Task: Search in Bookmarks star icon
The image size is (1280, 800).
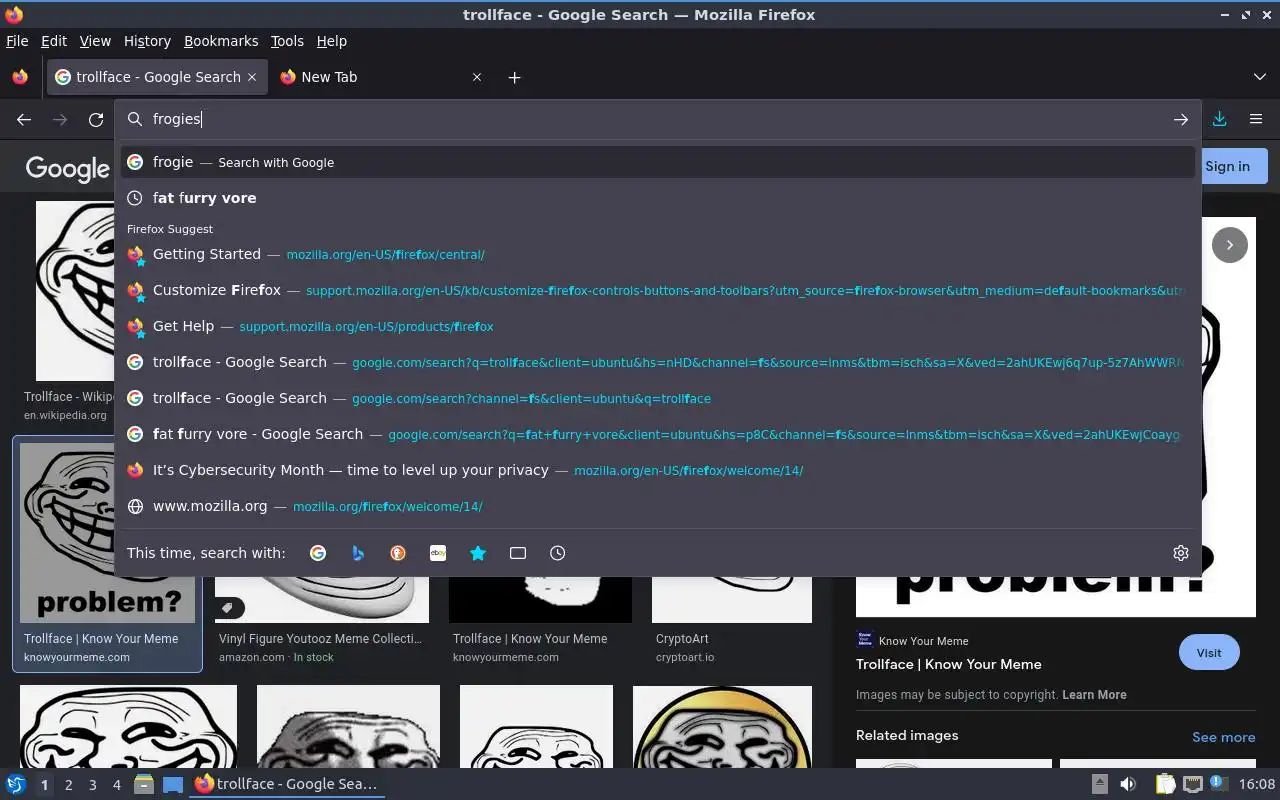Action: coord(478,553)
